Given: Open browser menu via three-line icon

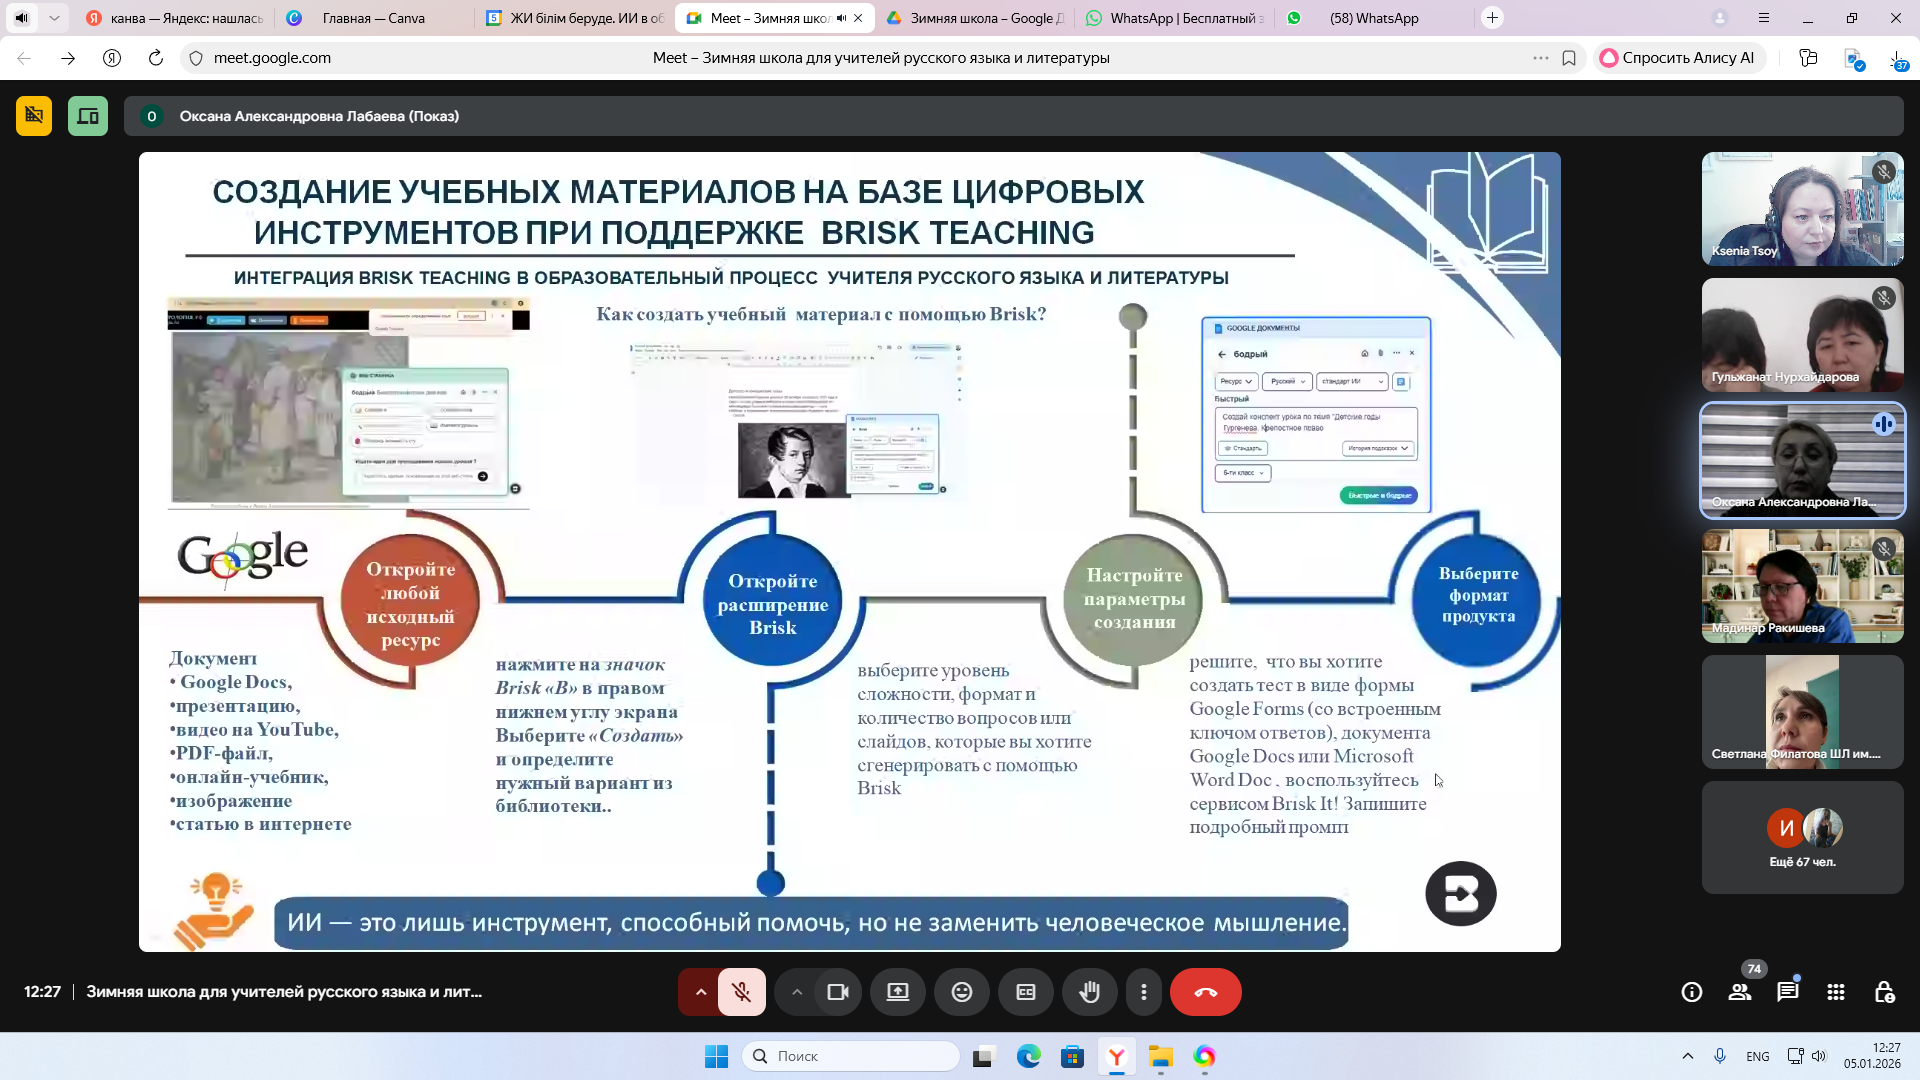Looking at the screenshot, I should point(1764,17).
